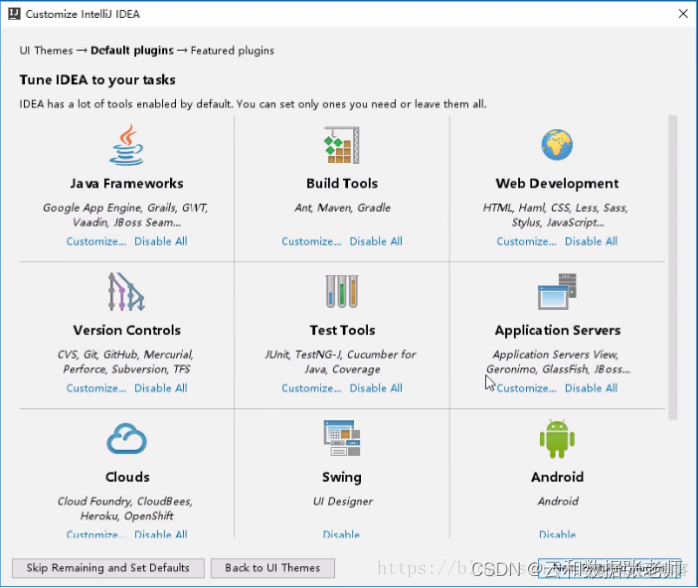Click the Swing UI designer icon
This screenshot has width=698, height=588.
click(x=342, y=438)
